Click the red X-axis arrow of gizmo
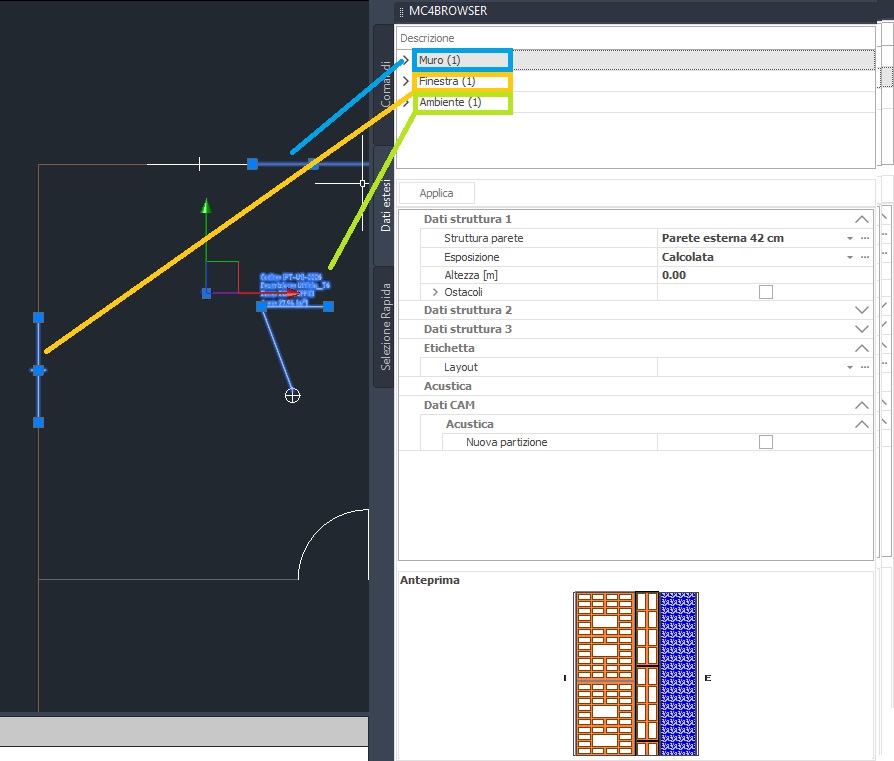This screenshot has width=894, height=761. coord(290,293)
